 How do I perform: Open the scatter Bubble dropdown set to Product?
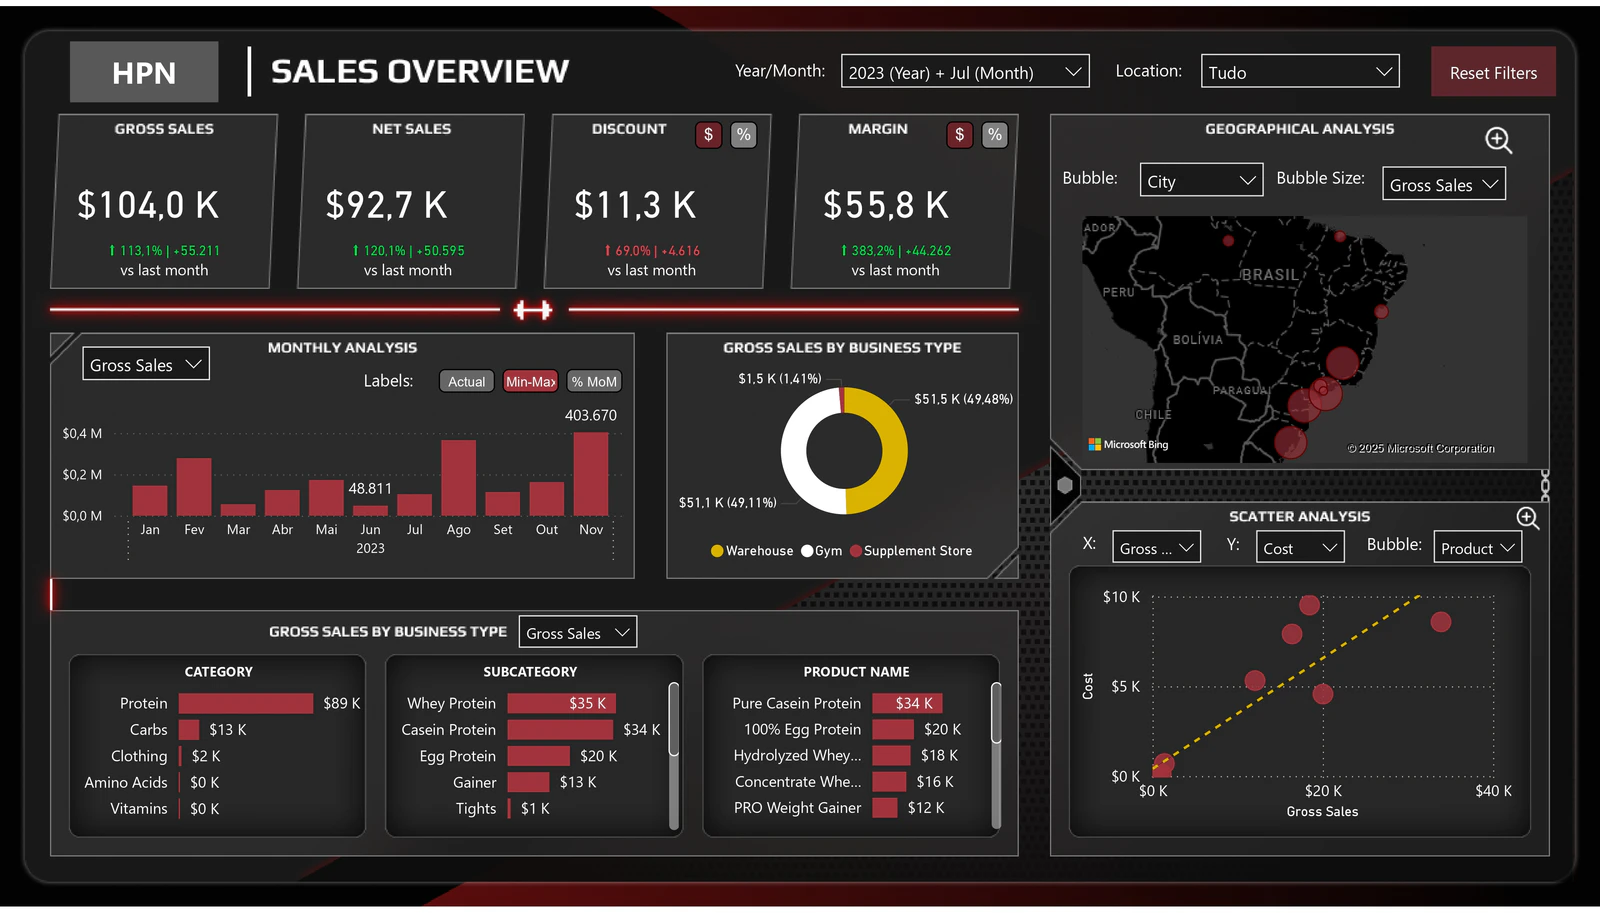coord(1478,547)
